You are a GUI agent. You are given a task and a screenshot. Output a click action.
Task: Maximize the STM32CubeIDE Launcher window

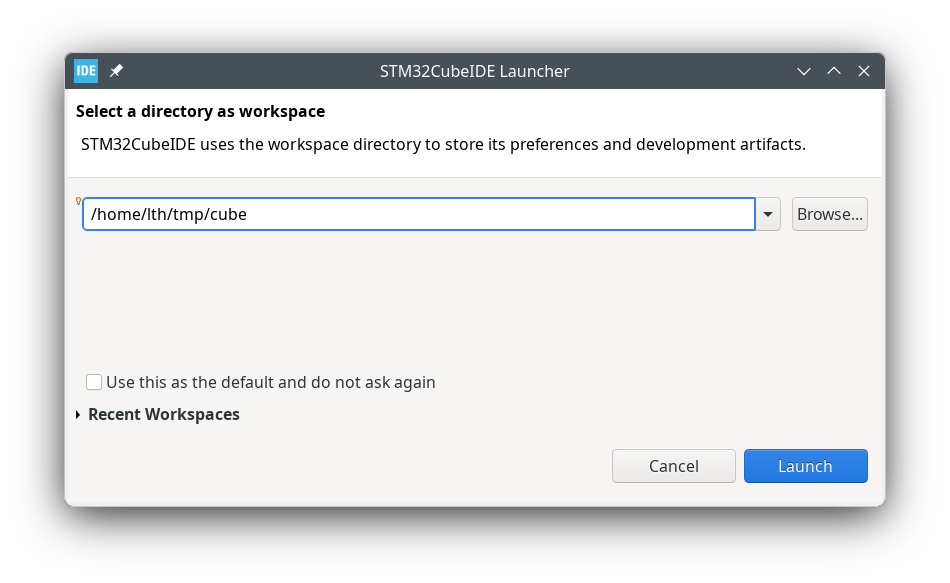click(834, 71)
